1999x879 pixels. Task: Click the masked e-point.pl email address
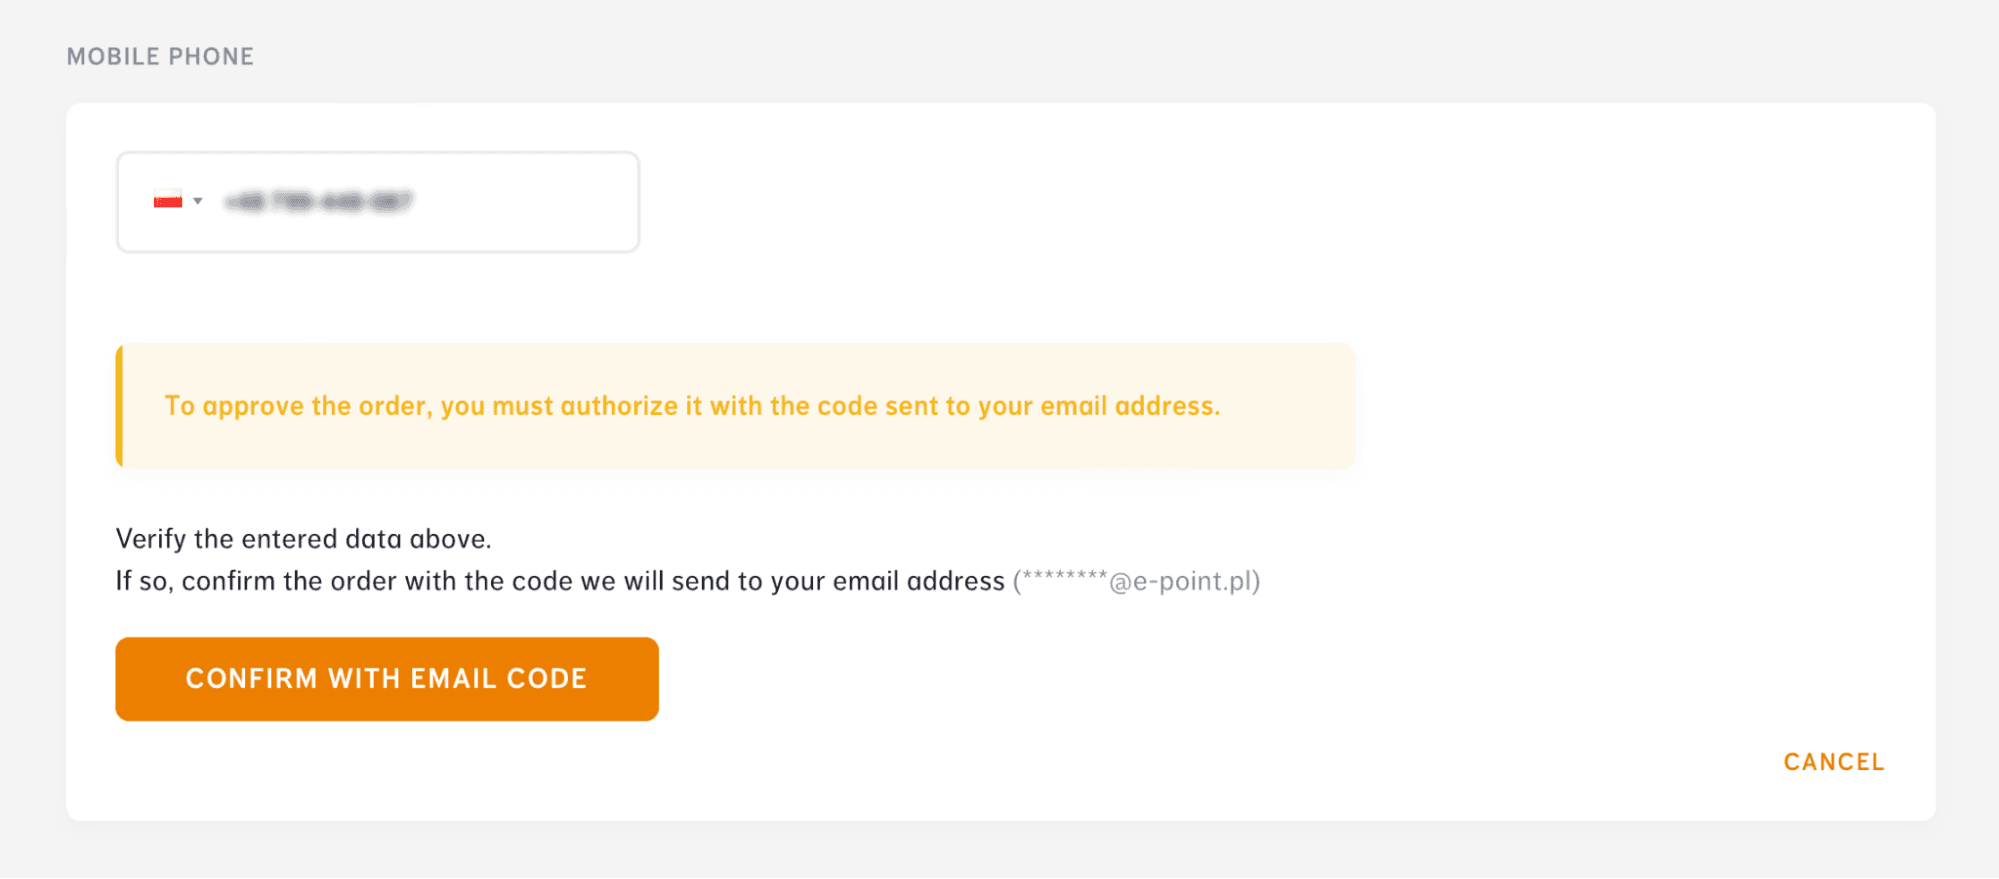[x=1136, y=581]
